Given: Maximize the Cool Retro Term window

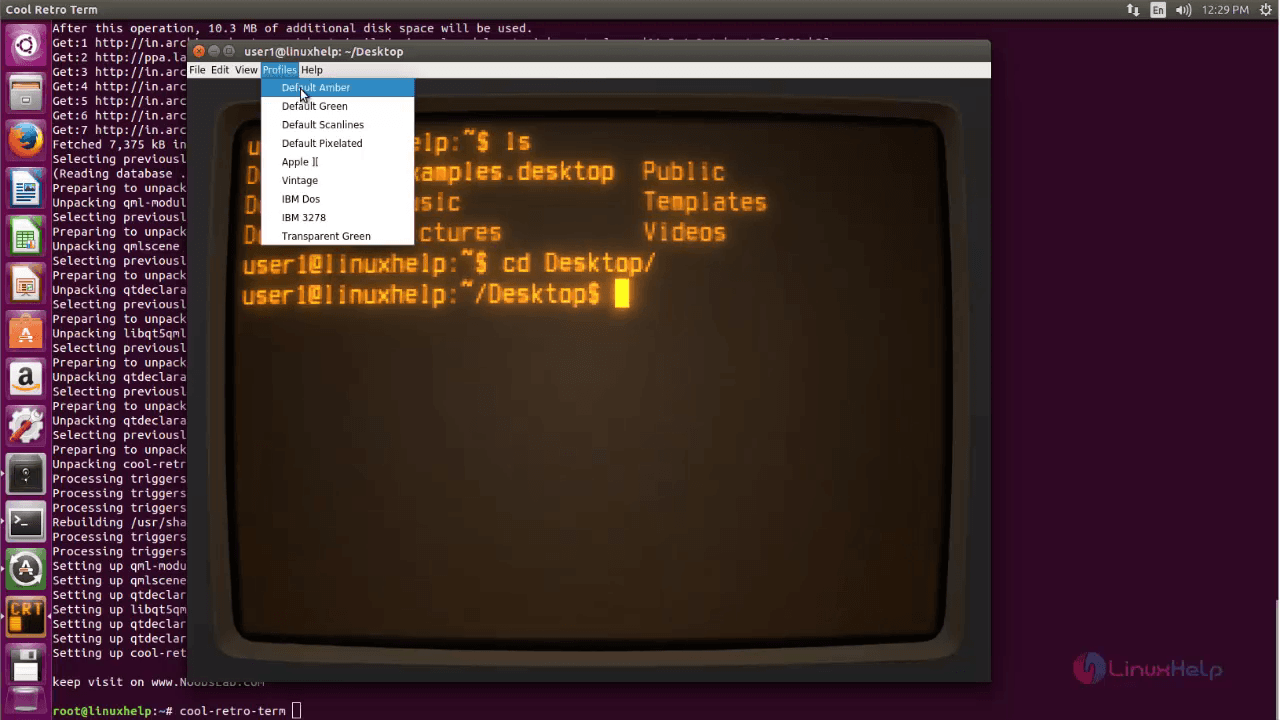Looking at the screenshot, I should (229, 51).
